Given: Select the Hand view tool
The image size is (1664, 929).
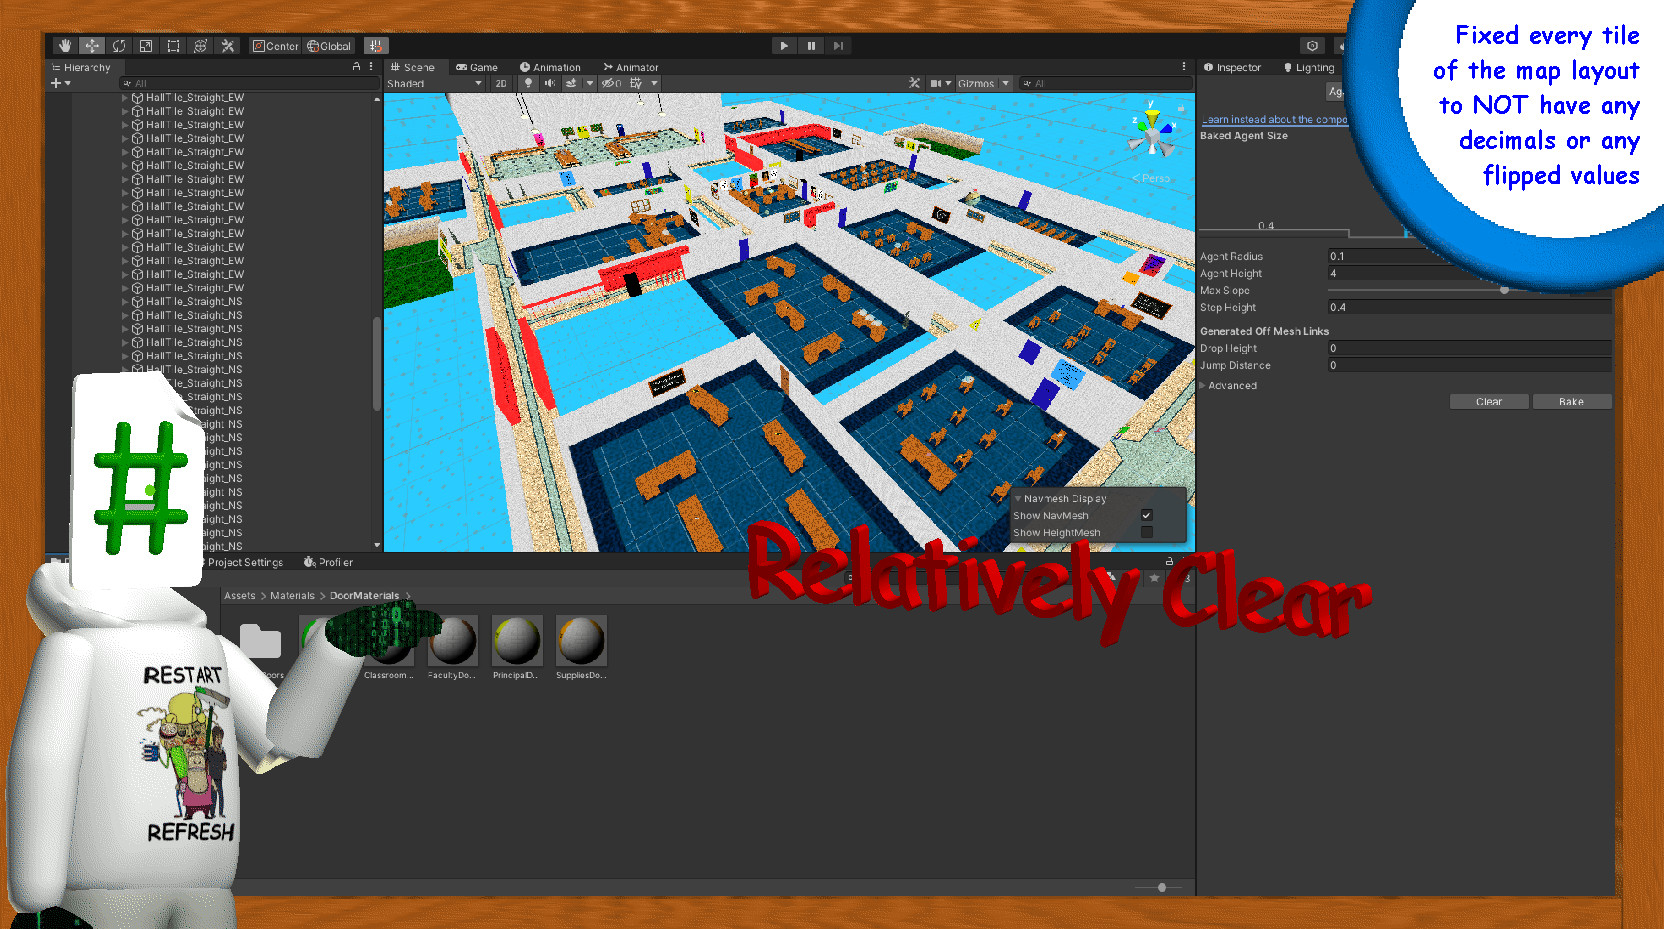Looking at the screenshot, I should pyautogui.click(x=65, y=46).
